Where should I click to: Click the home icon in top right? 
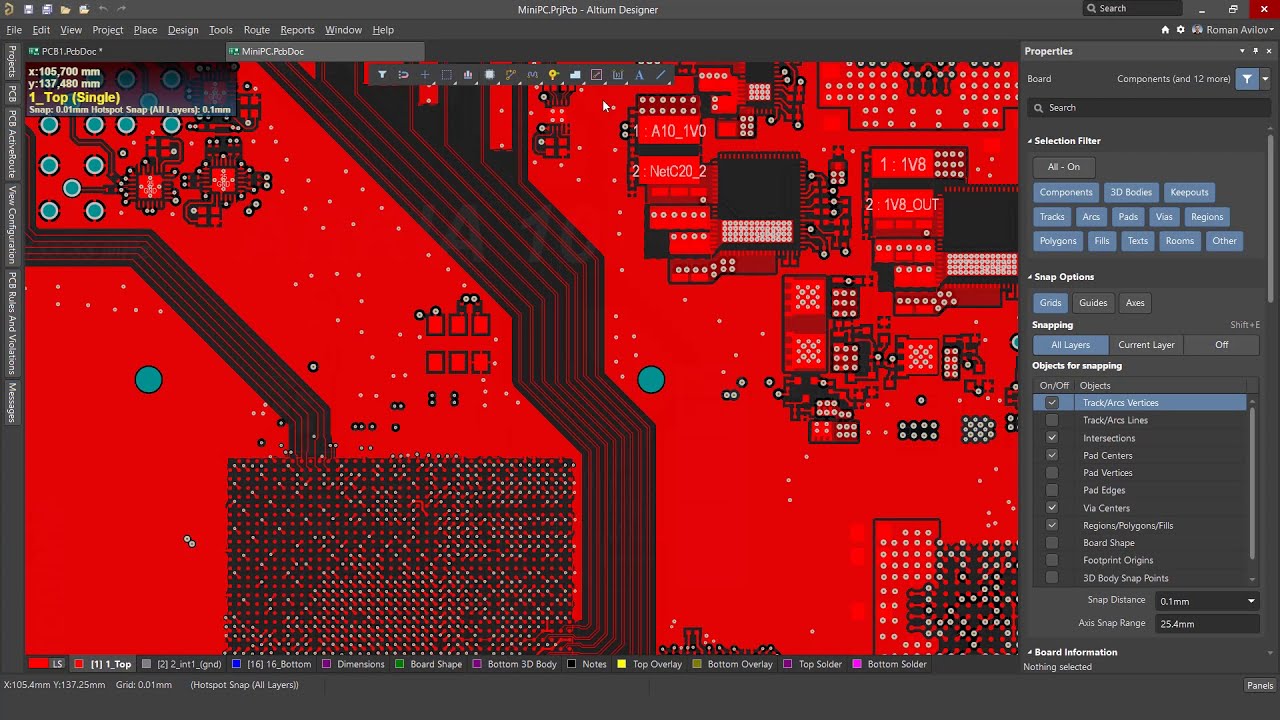[1166, 30]
